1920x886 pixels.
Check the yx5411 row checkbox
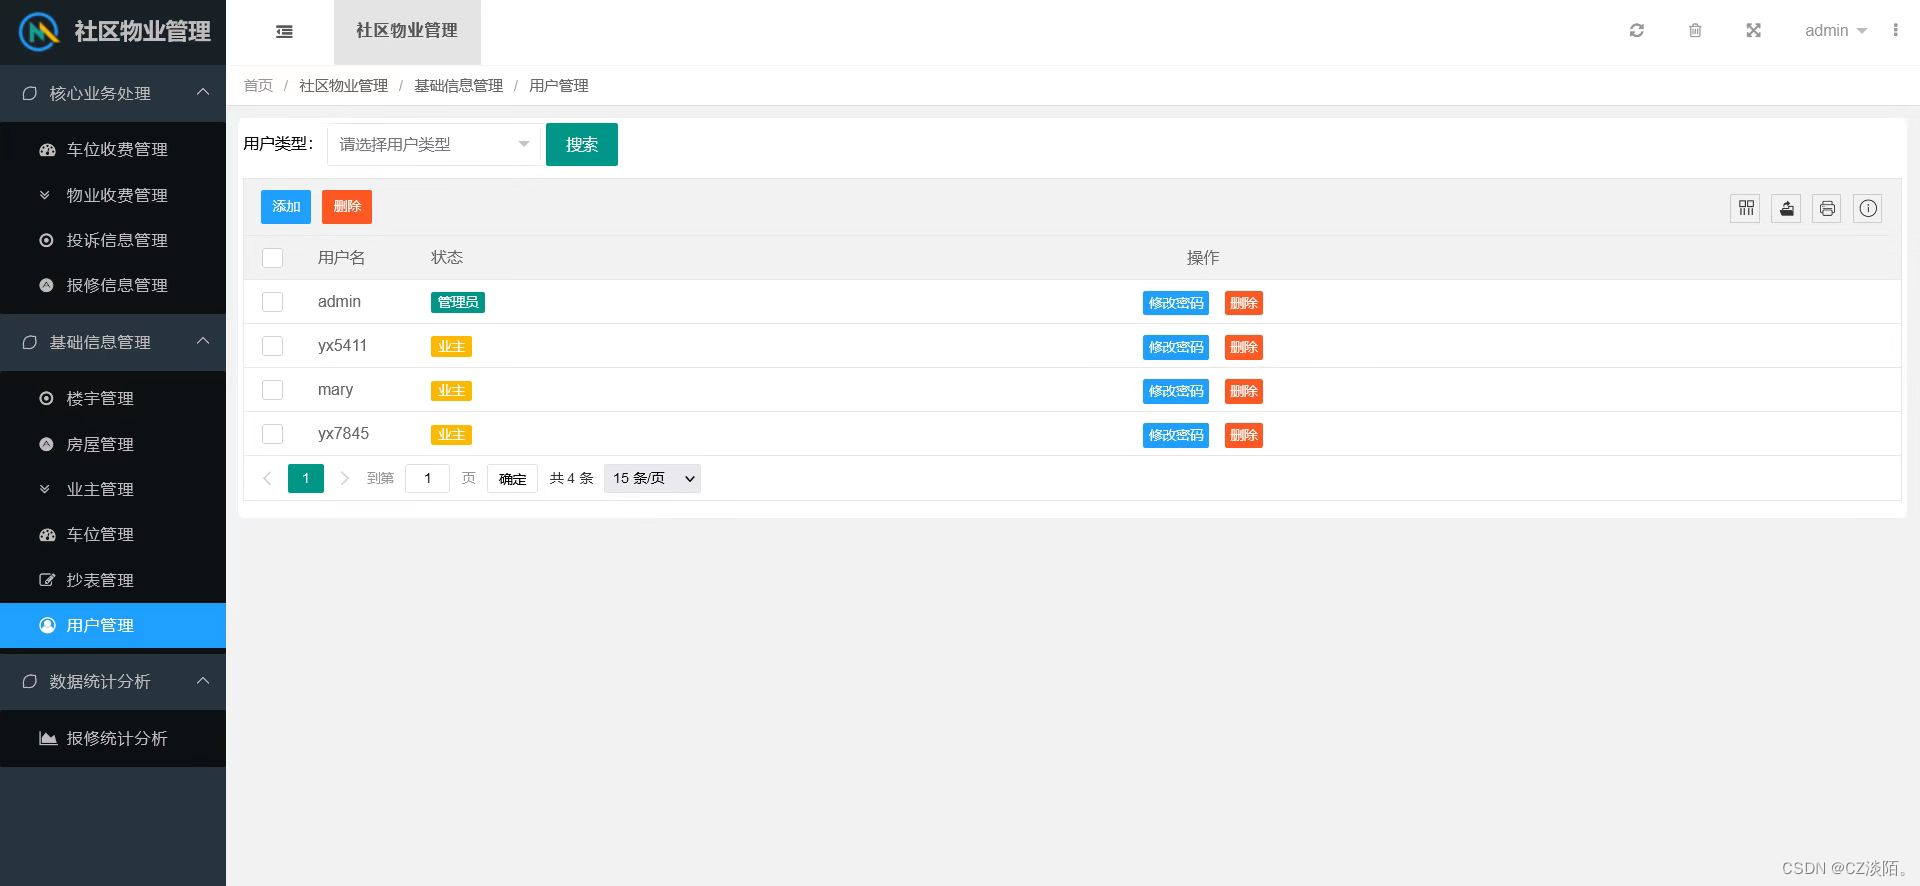272,346
